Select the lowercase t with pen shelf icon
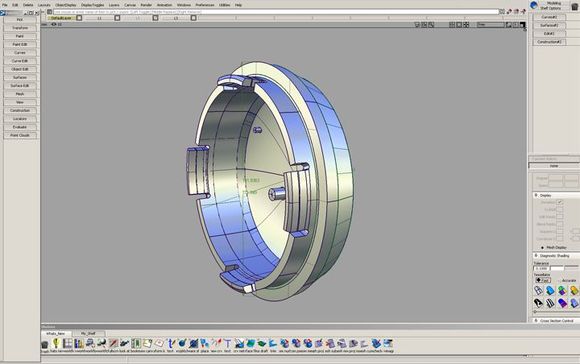This screenshot has width=580, height=364. tap(171, 344)
